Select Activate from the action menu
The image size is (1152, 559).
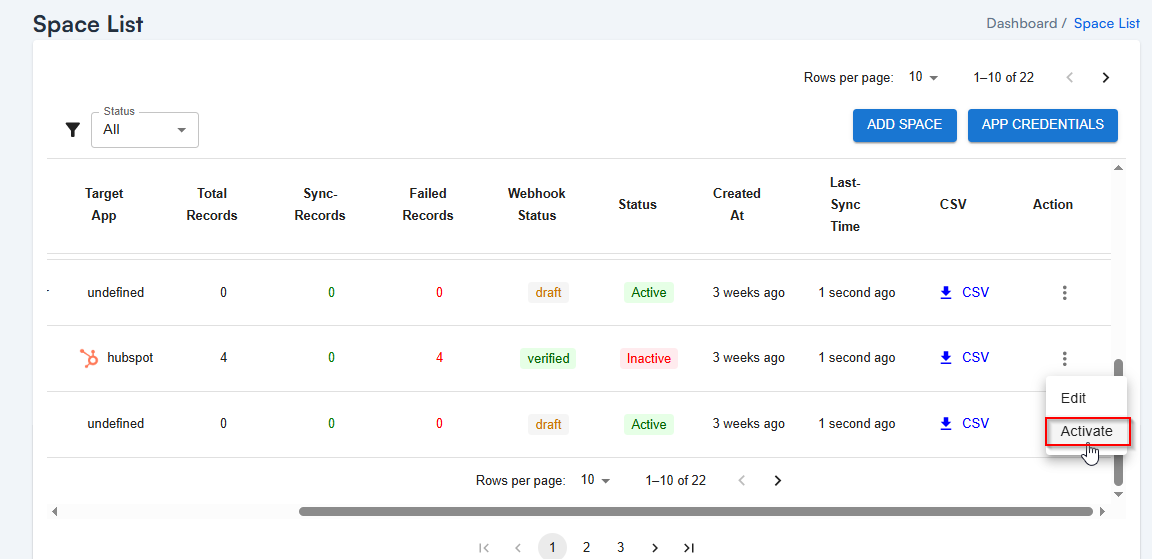tap(1086, 432)
